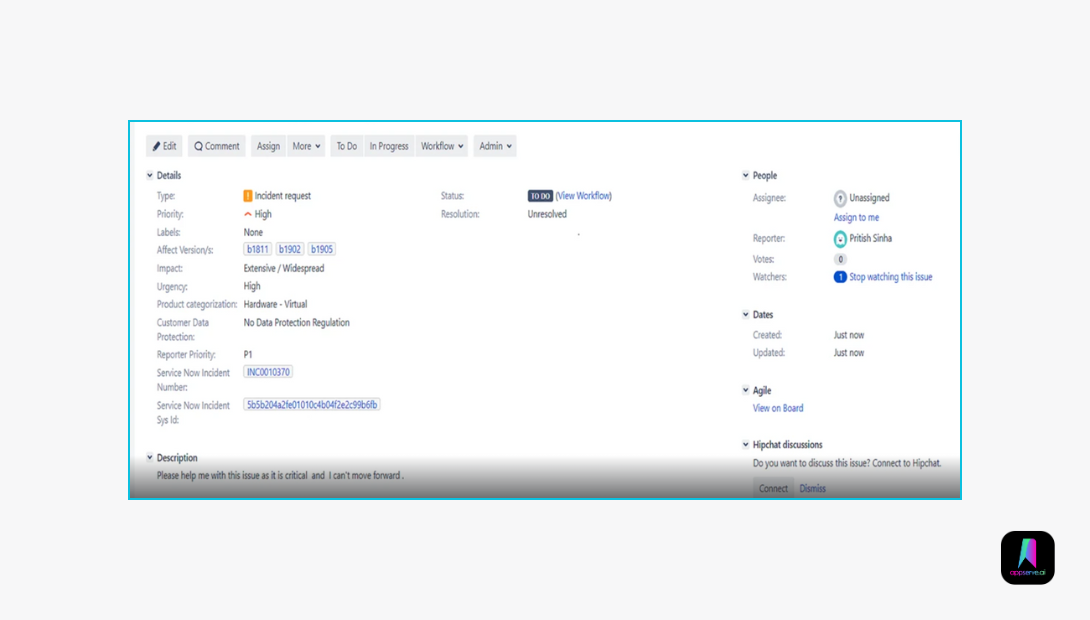The height and width of the screenshot is (620, 1090).
Task: Click the appserve.ai logo icon
Action: point(1027,557)
